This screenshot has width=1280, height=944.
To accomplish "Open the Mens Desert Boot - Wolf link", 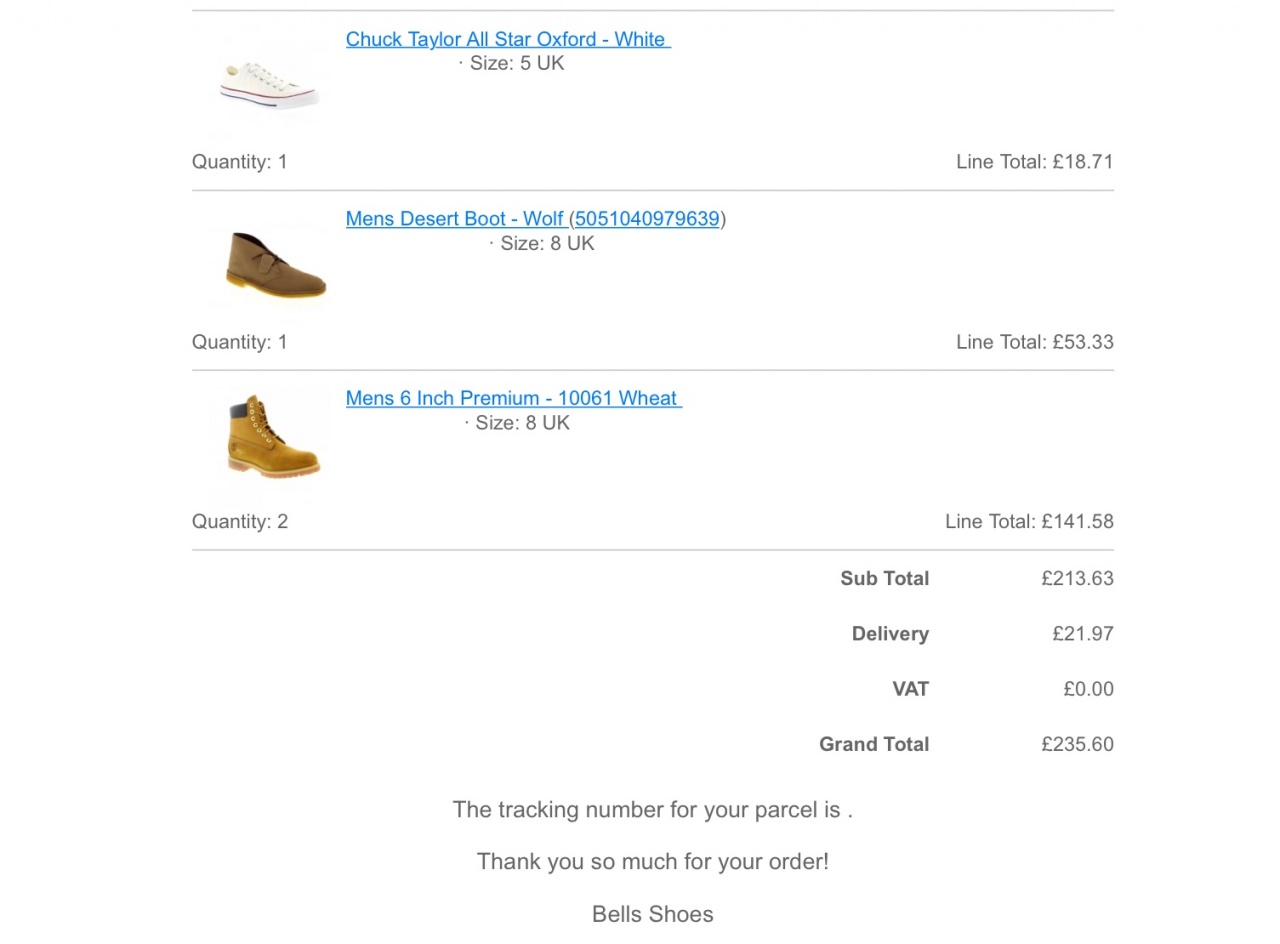I will pyautogui.click(x=455, y=219).
